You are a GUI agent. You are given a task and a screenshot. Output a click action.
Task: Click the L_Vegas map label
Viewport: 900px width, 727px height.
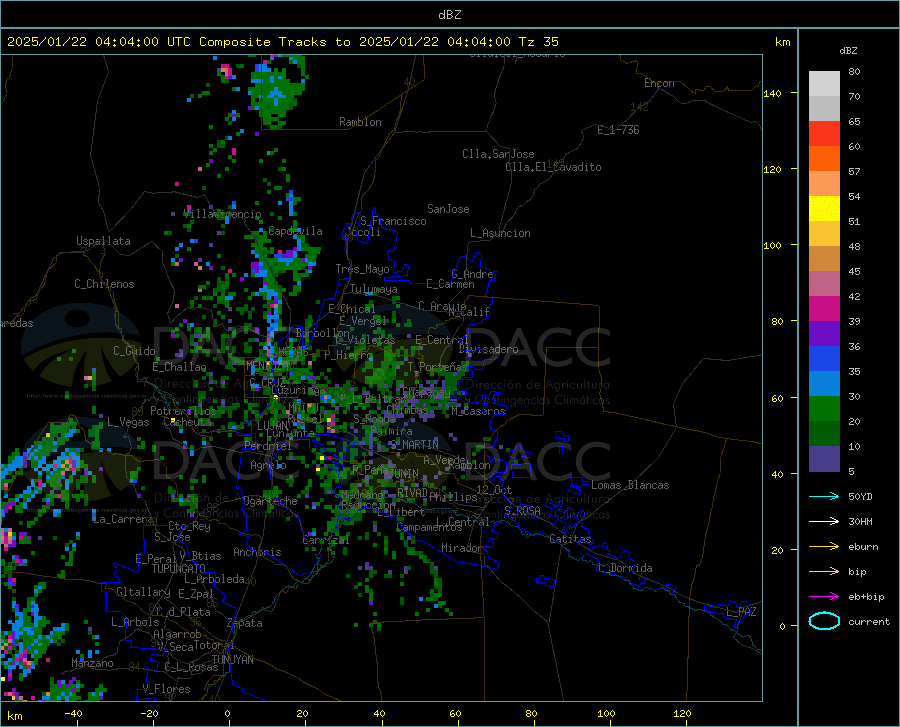(128, 422)
